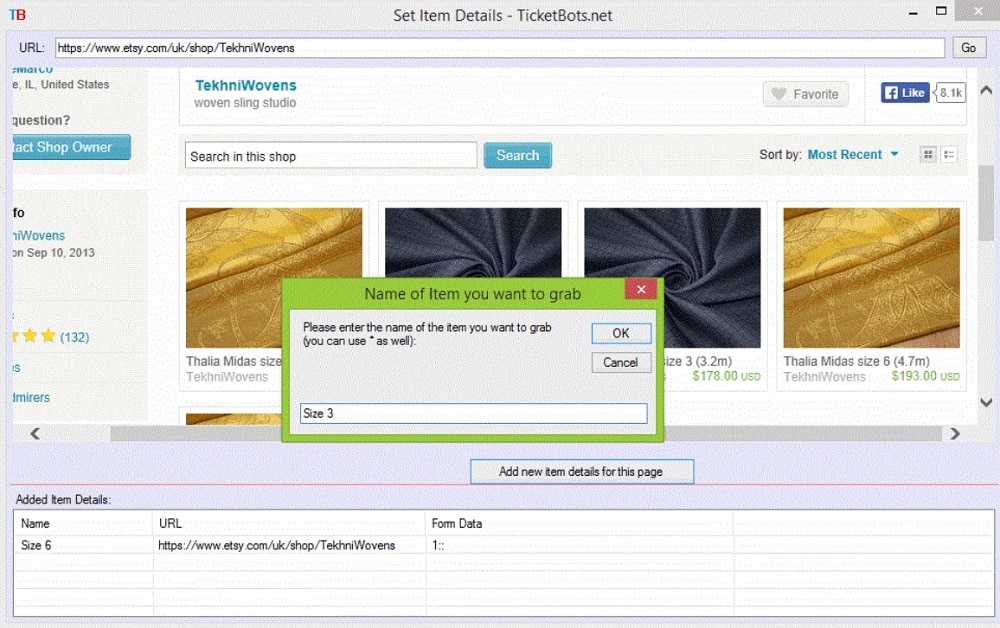Screen dimensions: 1000x628
Task: Click the browser page scroll down arrow
Action: point(986,402)
